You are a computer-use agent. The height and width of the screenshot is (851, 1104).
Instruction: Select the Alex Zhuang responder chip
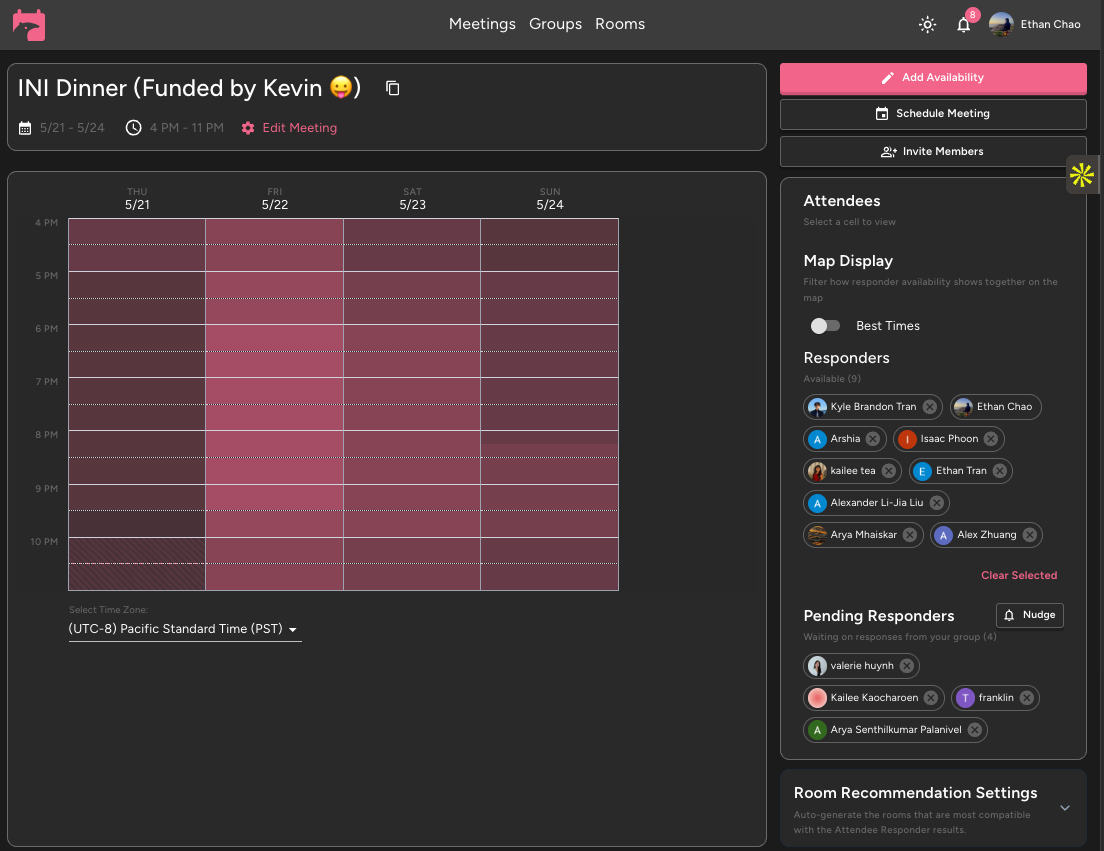986,535
